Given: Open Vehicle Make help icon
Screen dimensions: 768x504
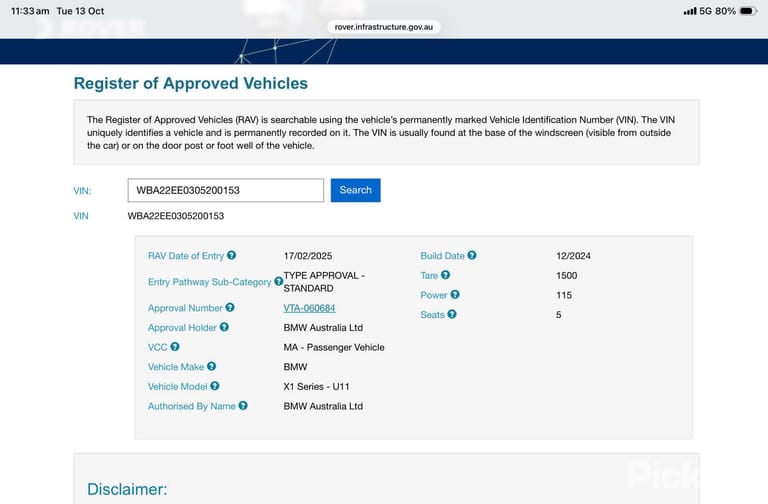Looking at the screenshot, I should [212, 366].
